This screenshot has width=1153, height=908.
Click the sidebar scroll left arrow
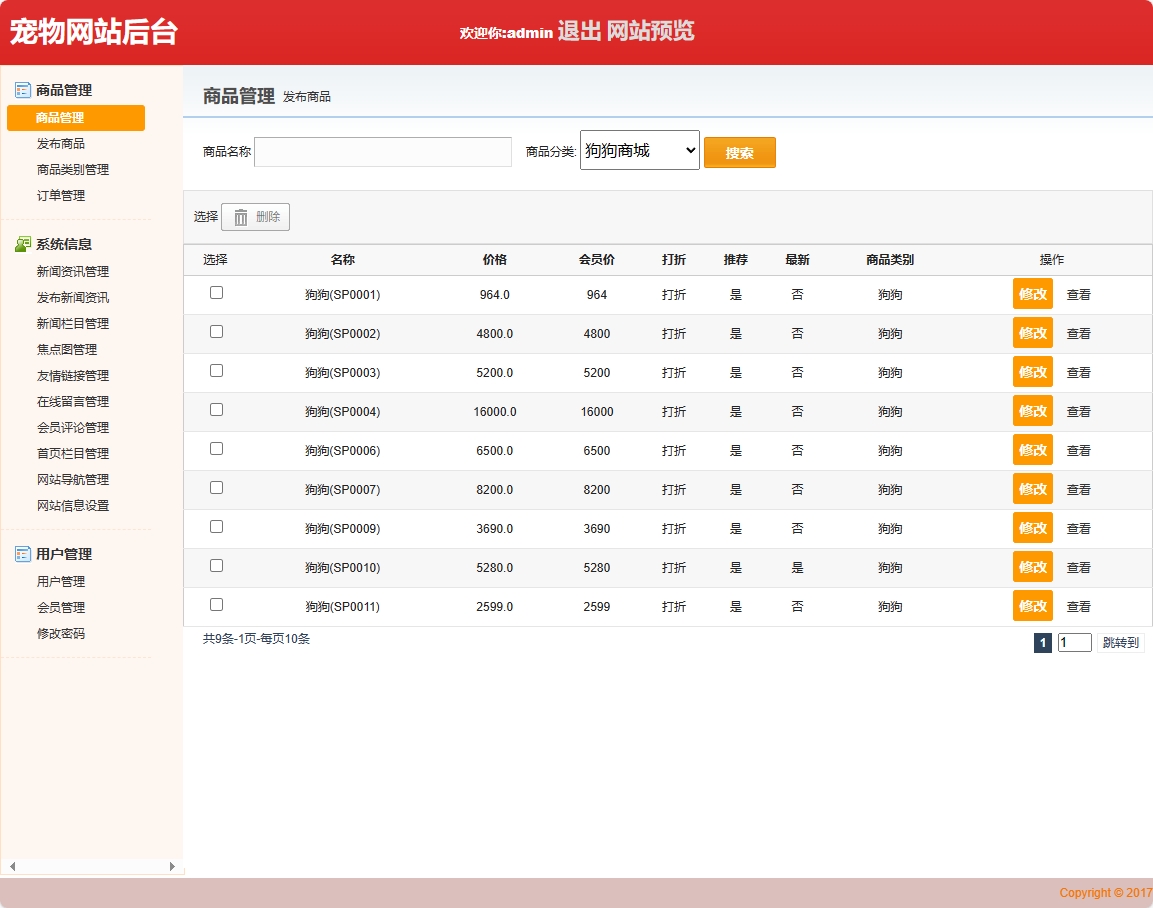click(12, 866)
